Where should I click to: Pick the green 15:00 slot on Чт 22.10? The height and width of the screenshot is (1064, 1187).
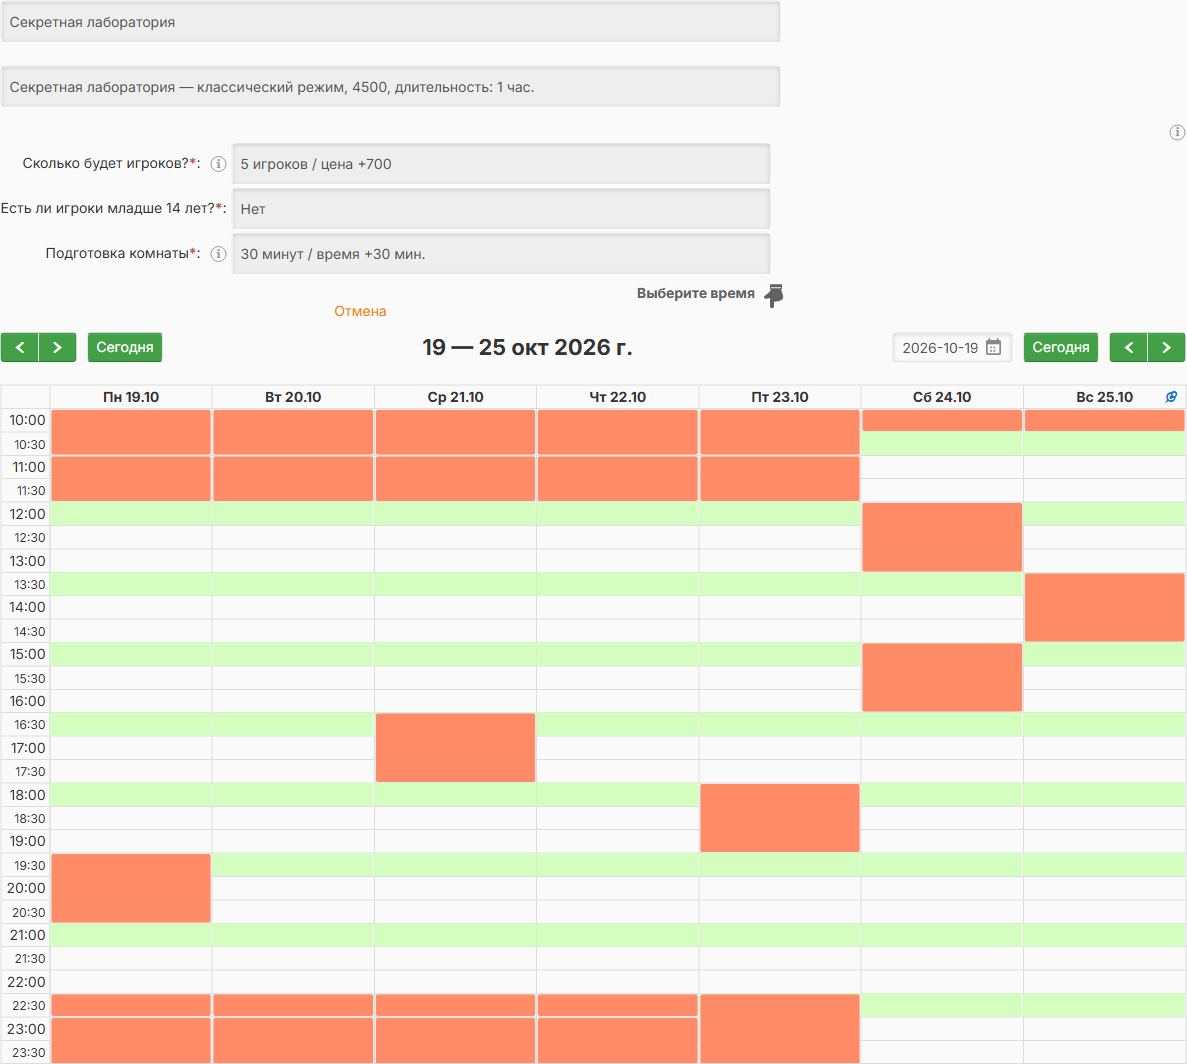618,655
